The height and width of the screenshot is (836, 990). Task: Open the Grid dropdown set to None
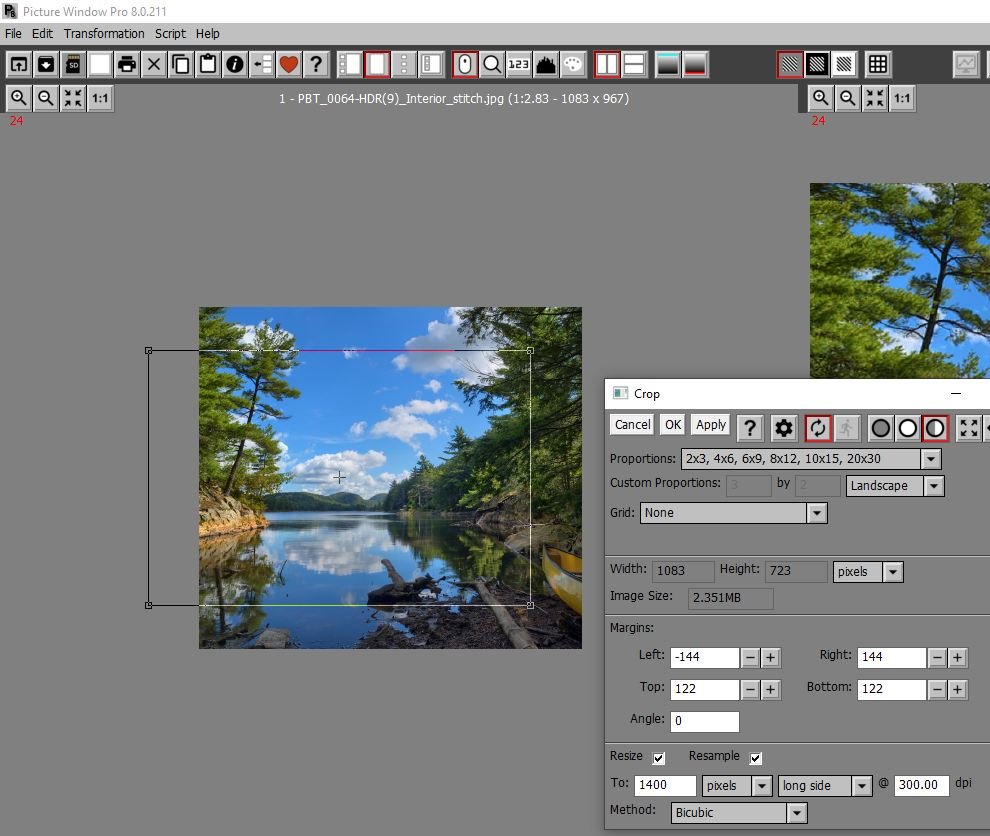tap(816, 513)
